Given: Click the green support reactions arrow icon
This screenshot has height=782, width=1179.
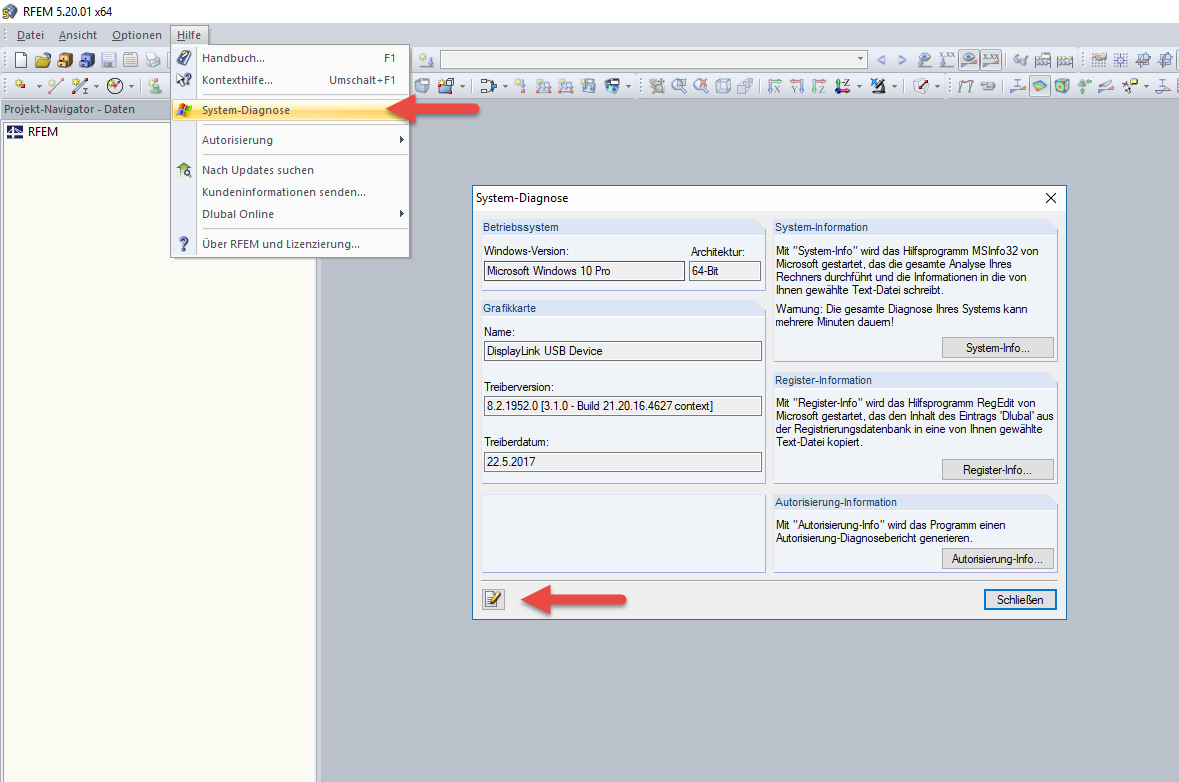Looking at the screenshot, I should [x=1084, y=86].
